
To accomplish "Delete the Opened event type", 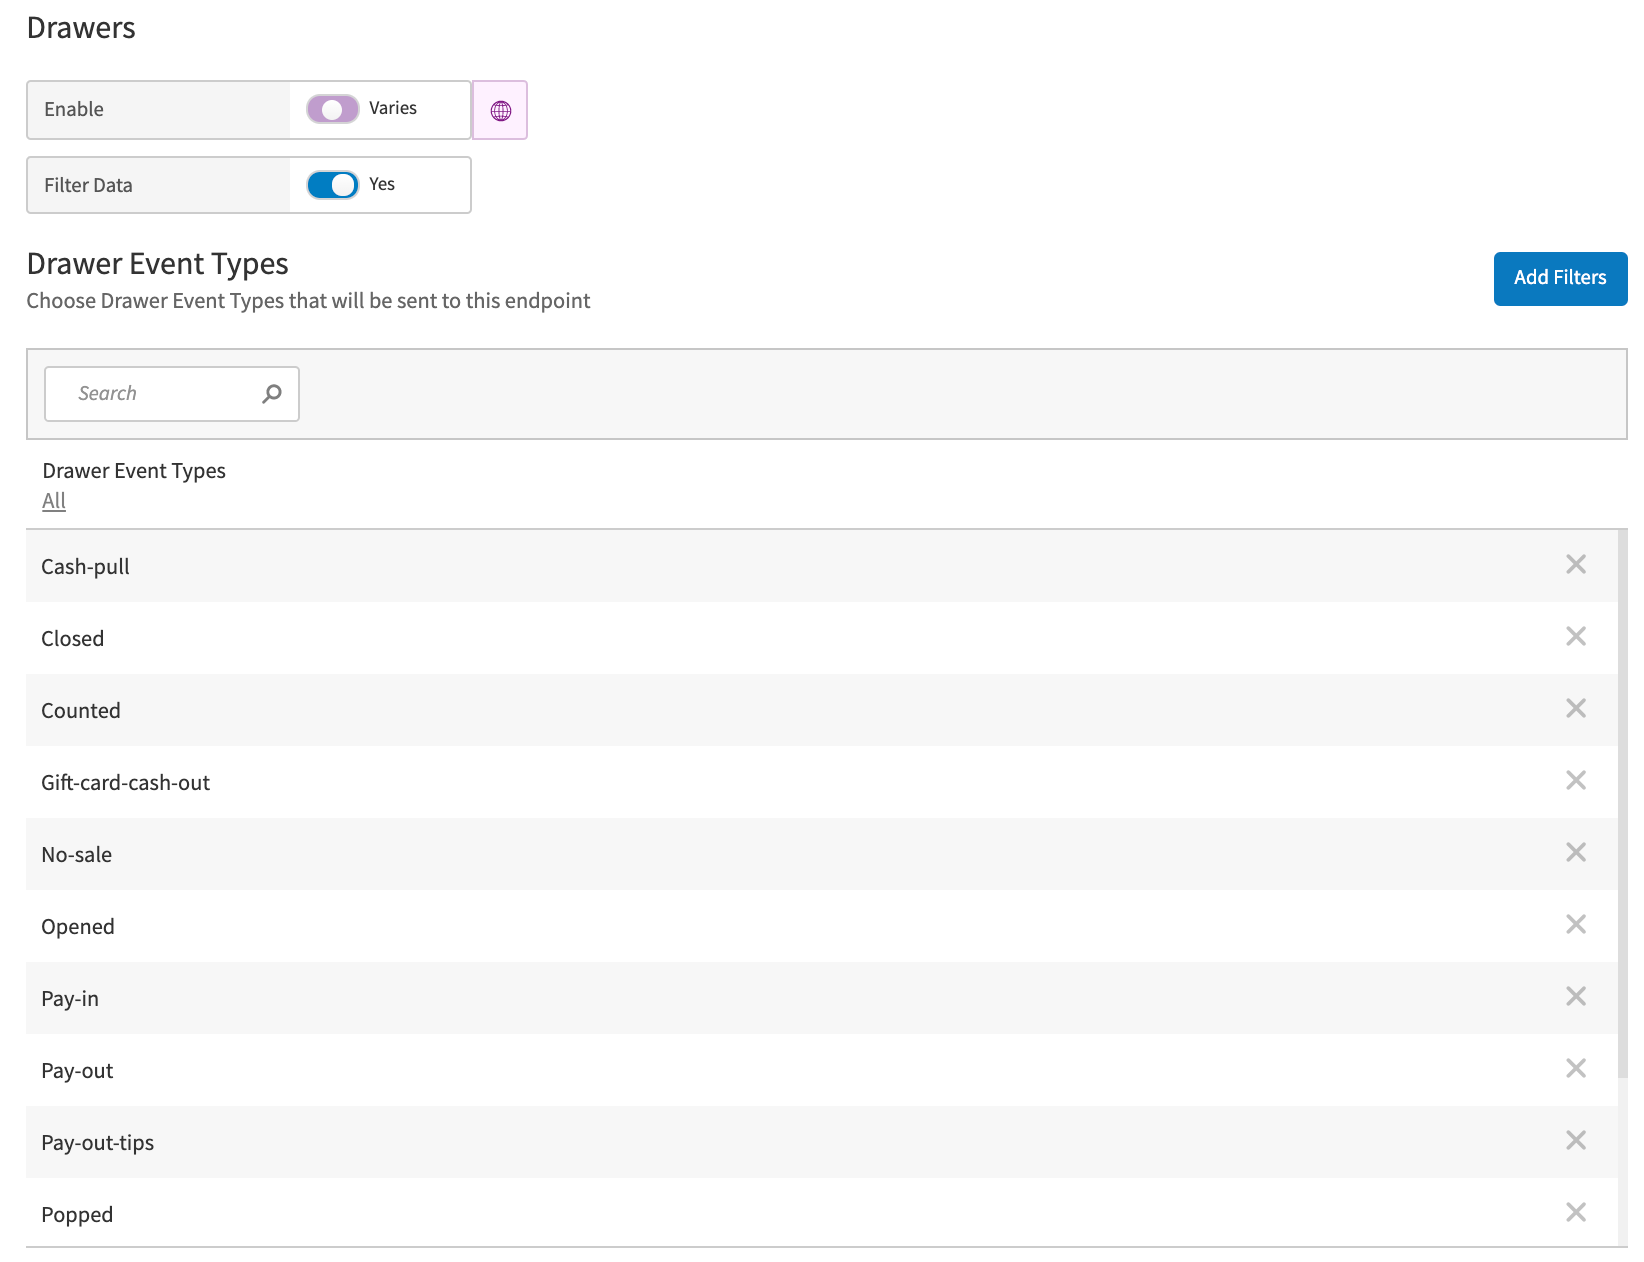I will (1575, 925).
